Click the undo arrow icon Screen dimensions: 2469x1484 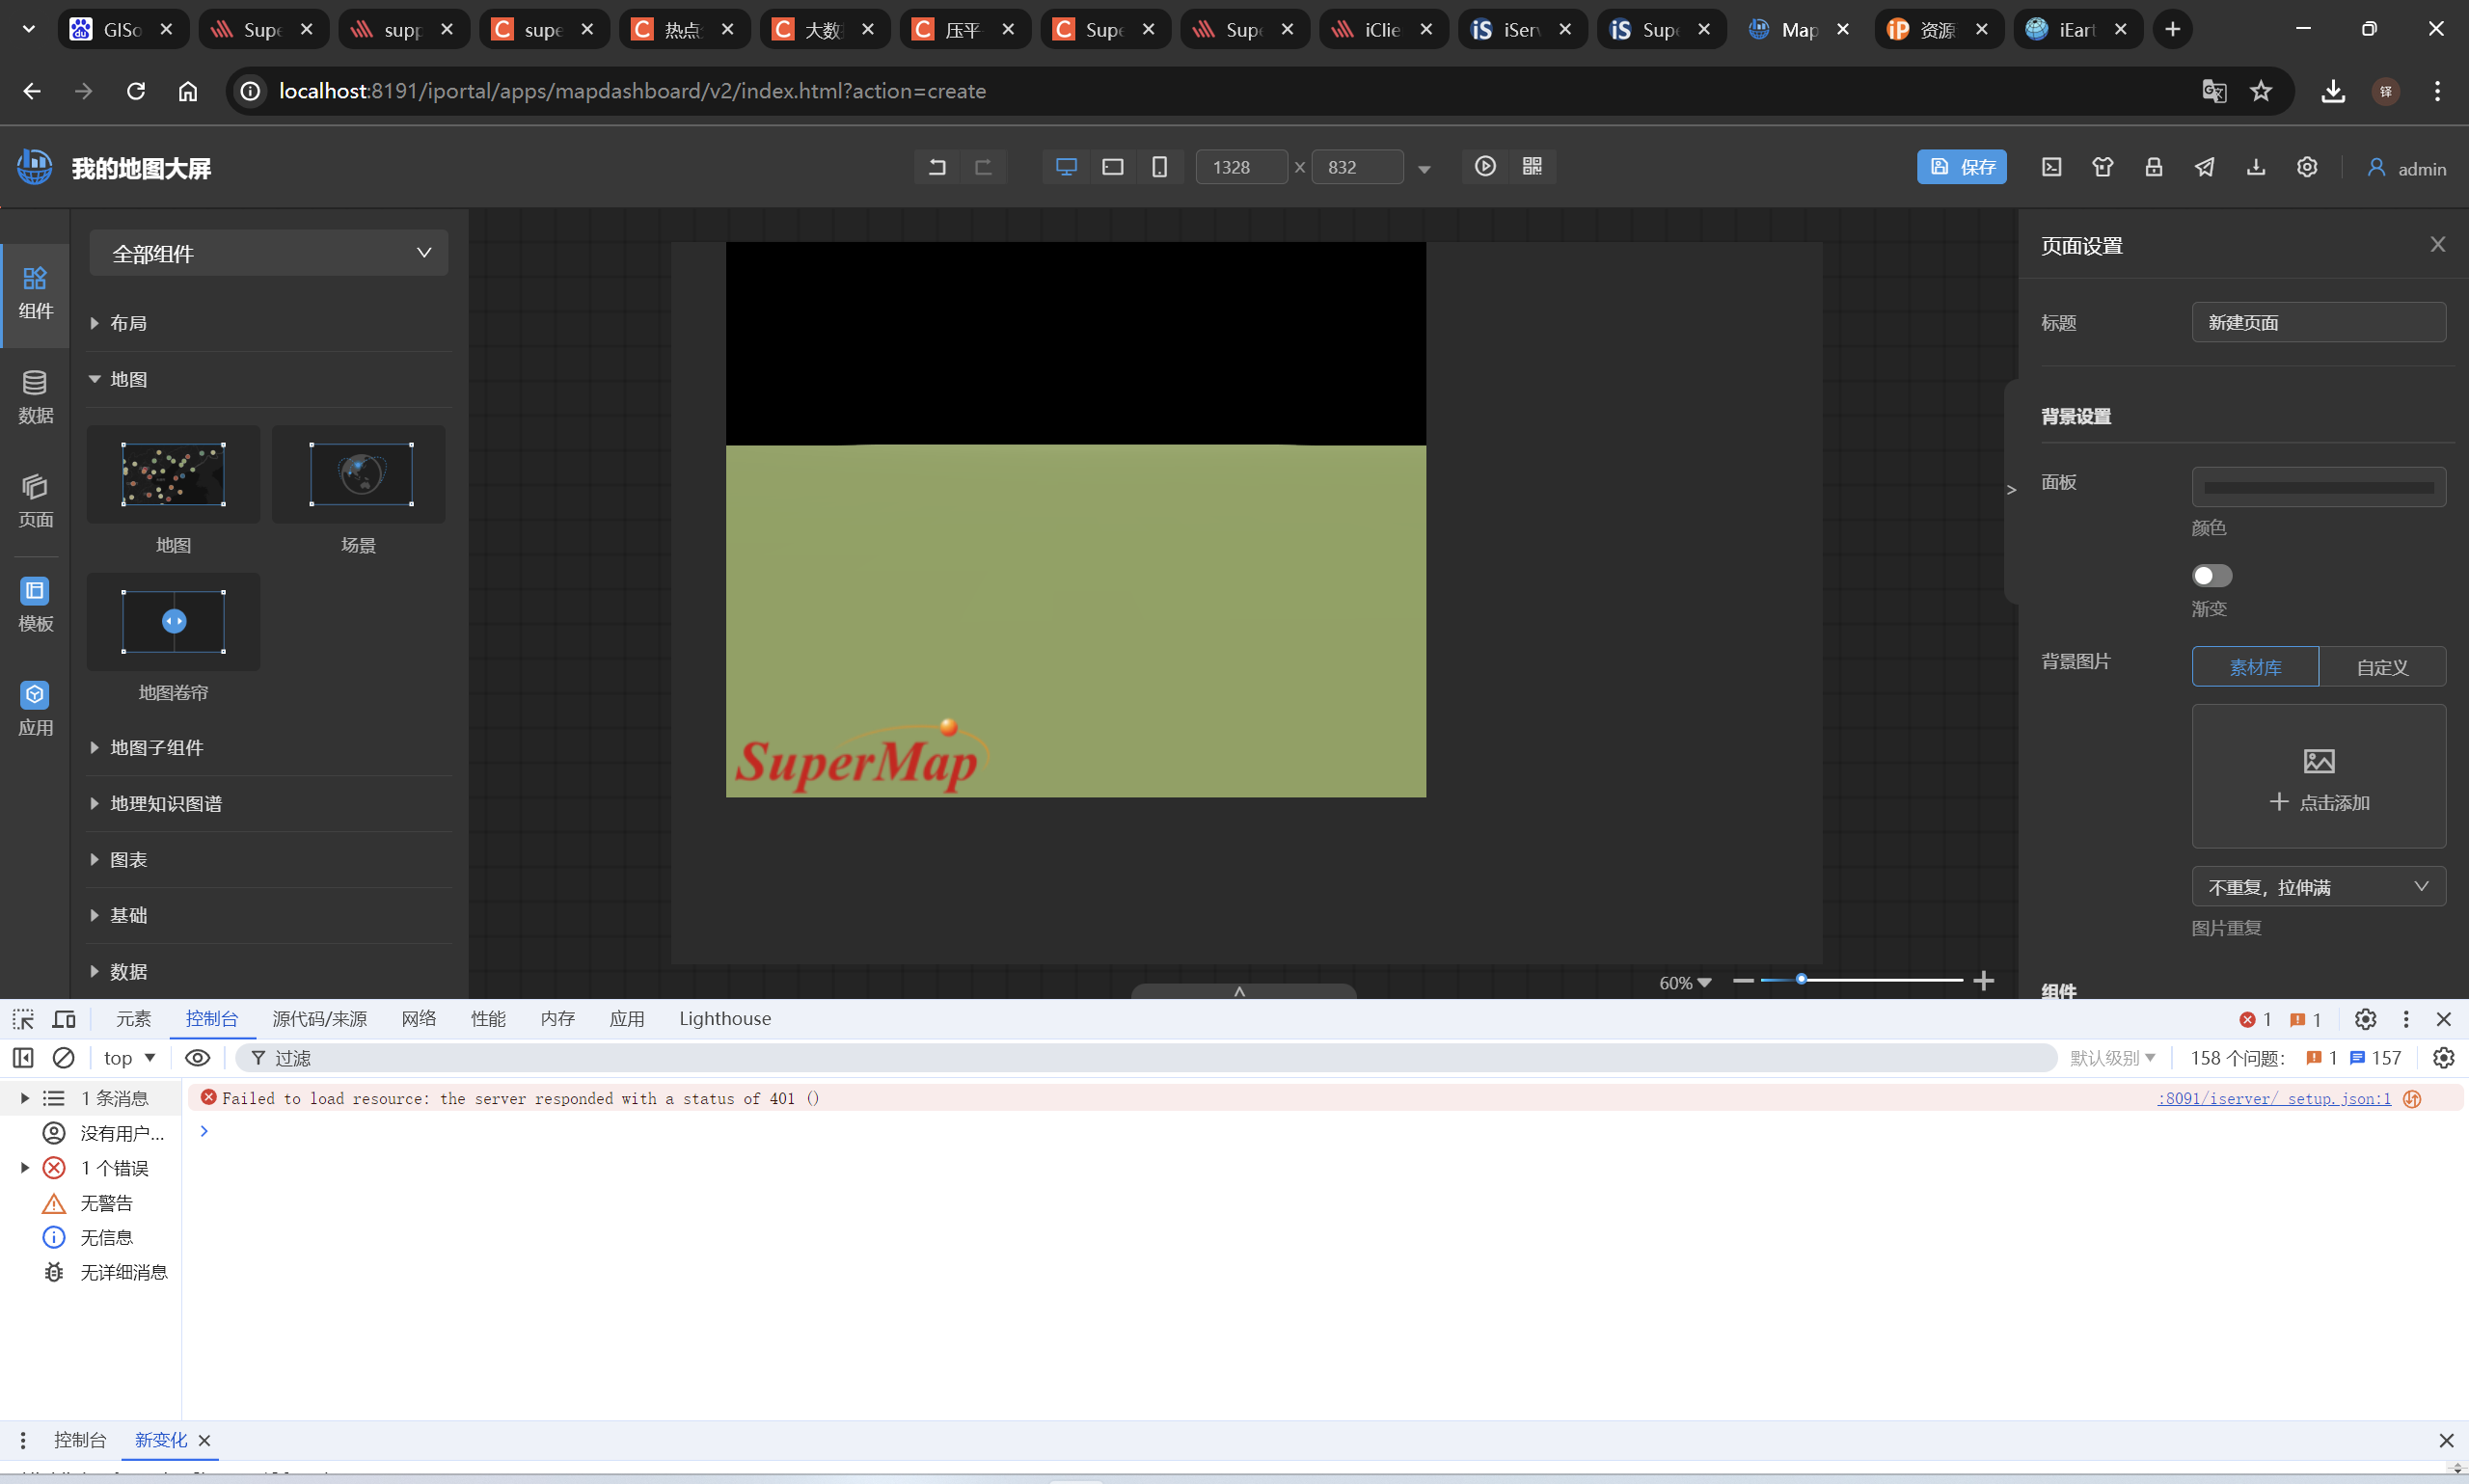[x=936, y=167]
